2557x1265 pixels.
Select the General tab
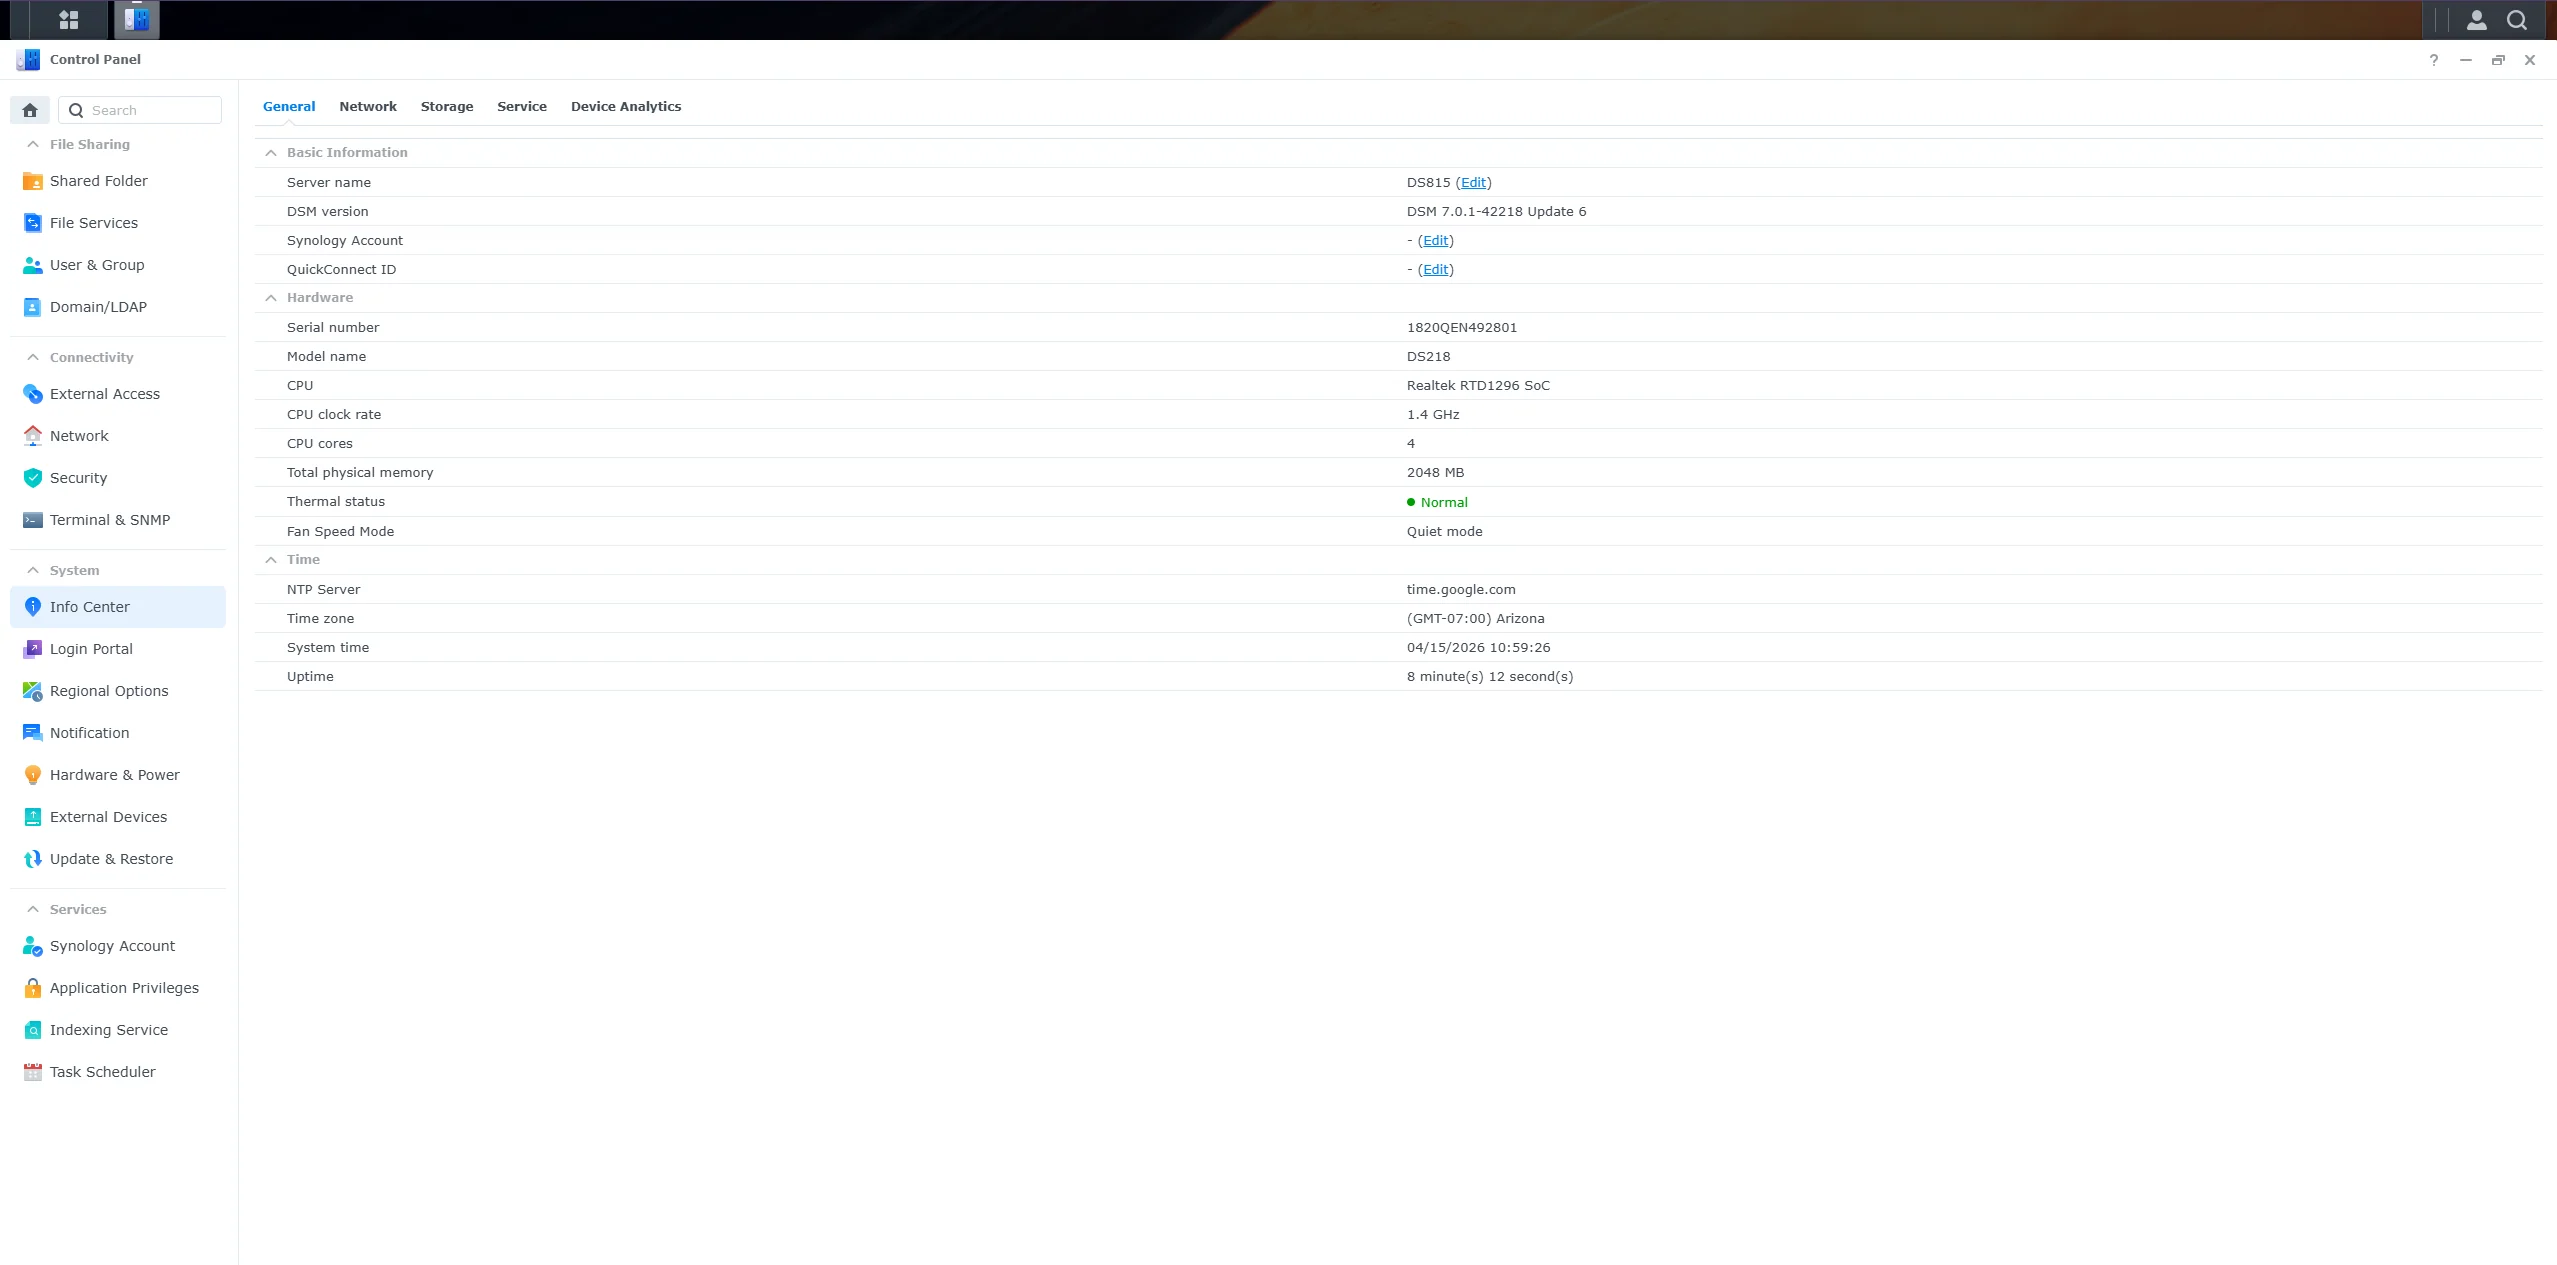tap(289, 106)
